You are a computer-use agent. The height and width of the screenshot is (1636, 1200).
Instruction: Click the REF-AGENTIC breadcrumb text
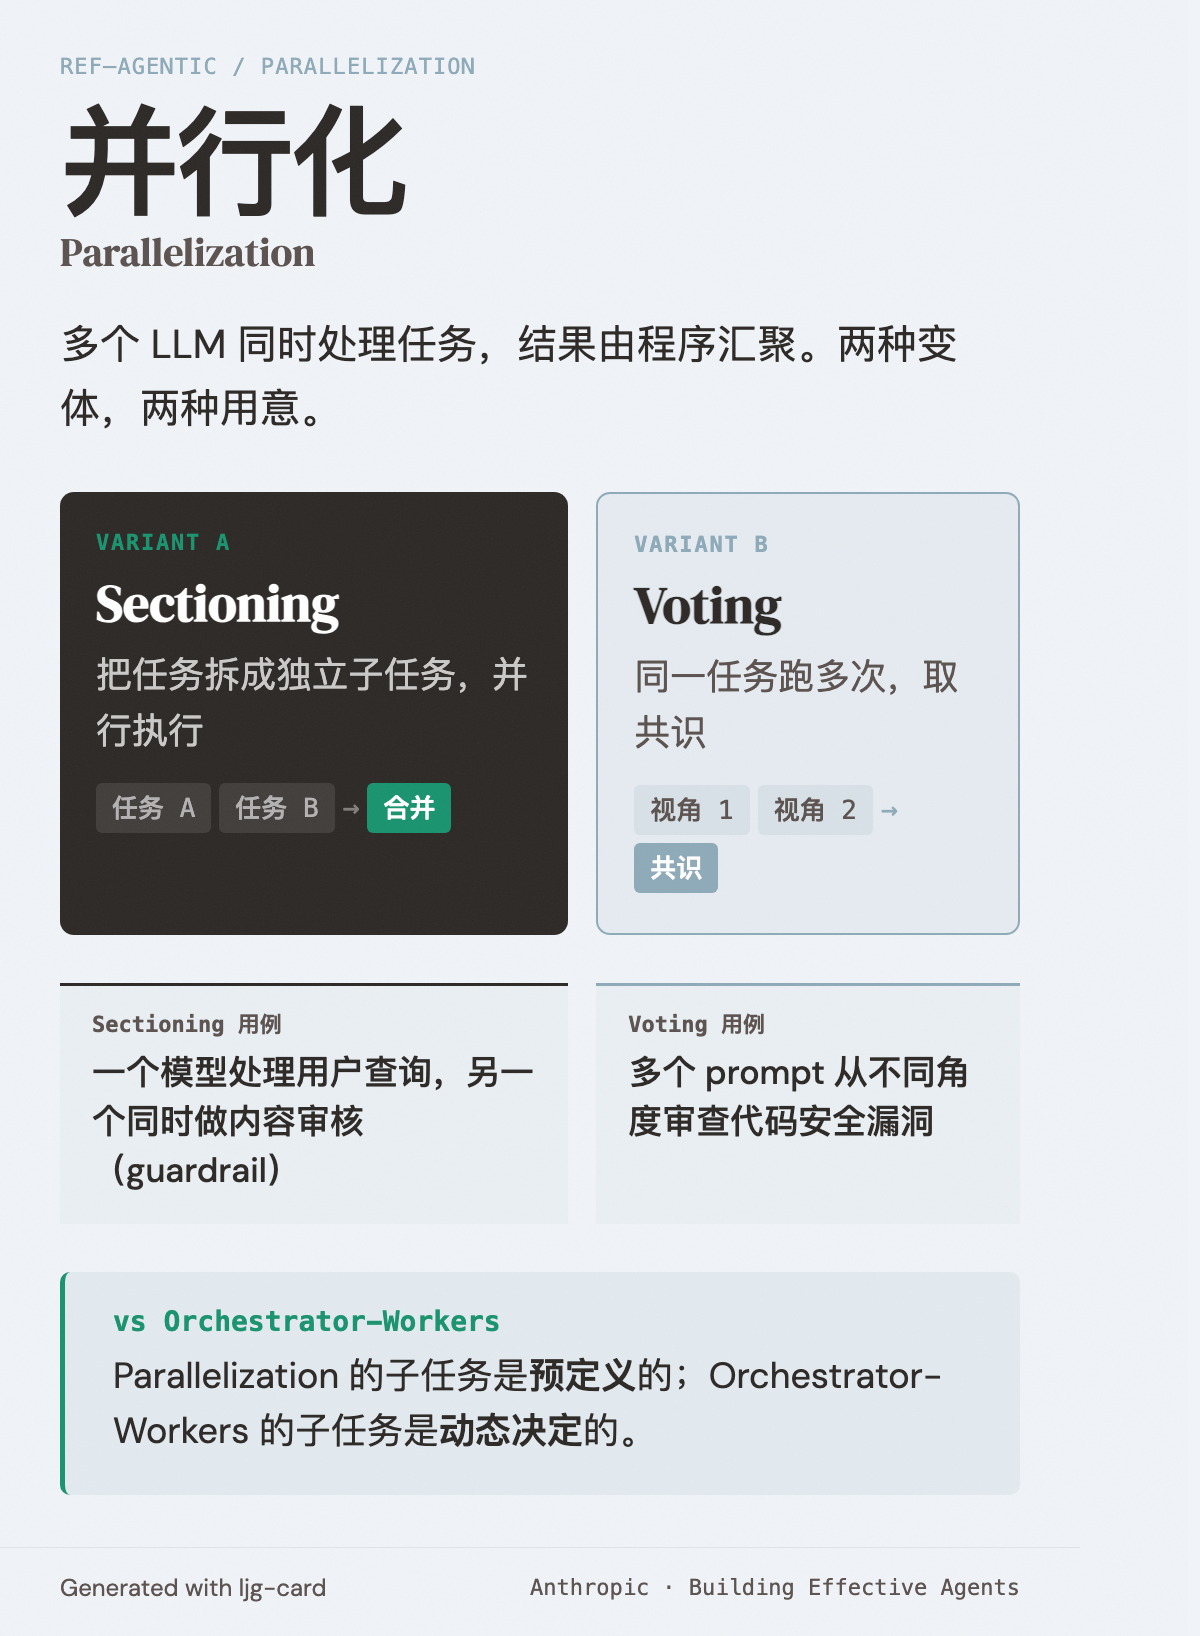(138, 66)
